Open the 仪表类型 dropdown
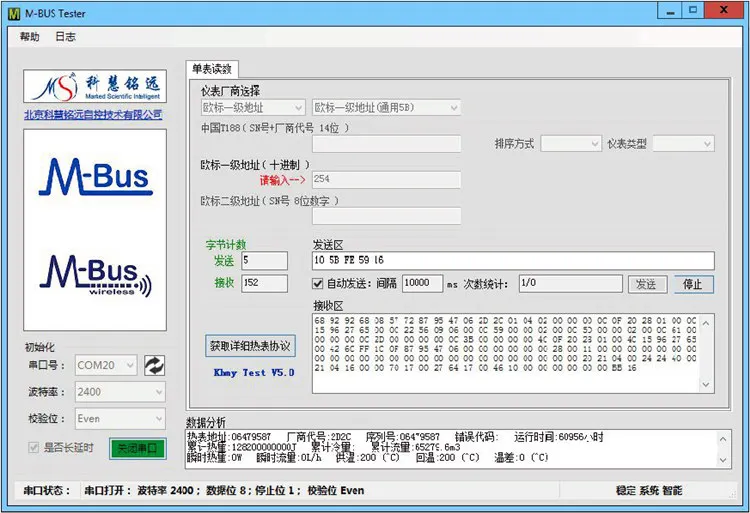The height and width of the screenshot is (513, 750). pos(684,143)
